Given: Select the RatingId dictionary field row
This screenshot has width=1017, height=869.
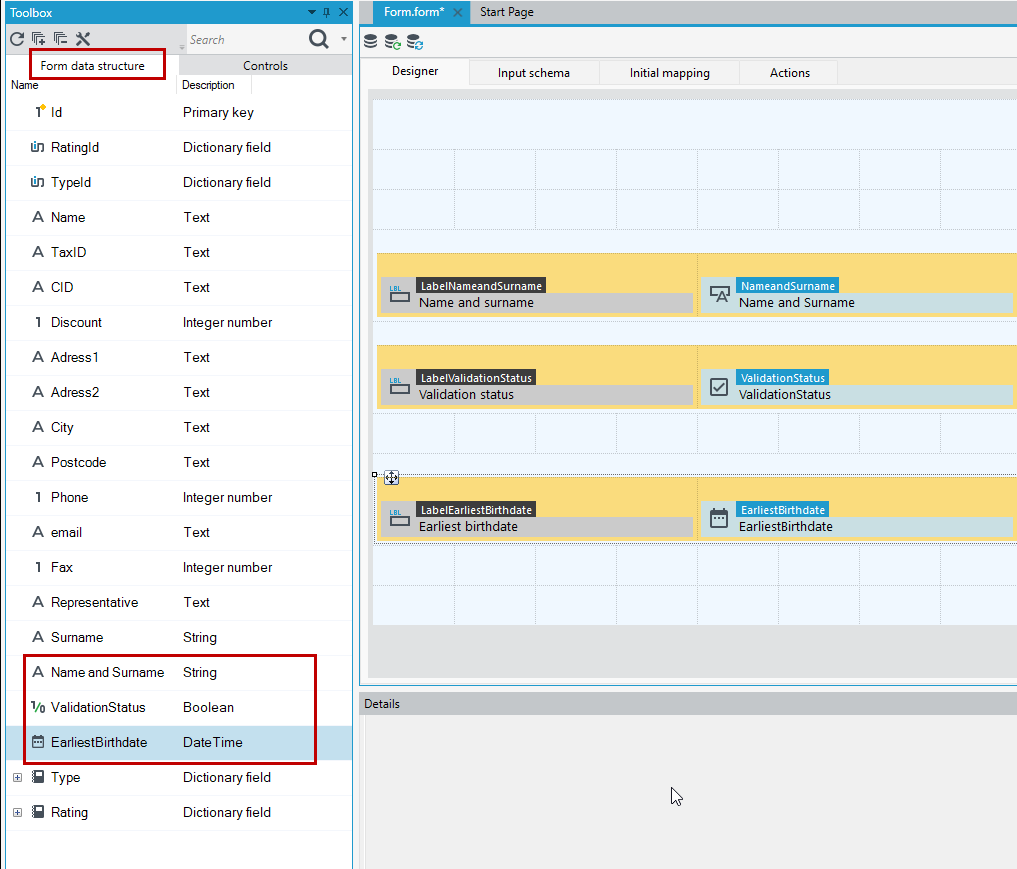Looking at the screenshot, I should tap(179, 147).
